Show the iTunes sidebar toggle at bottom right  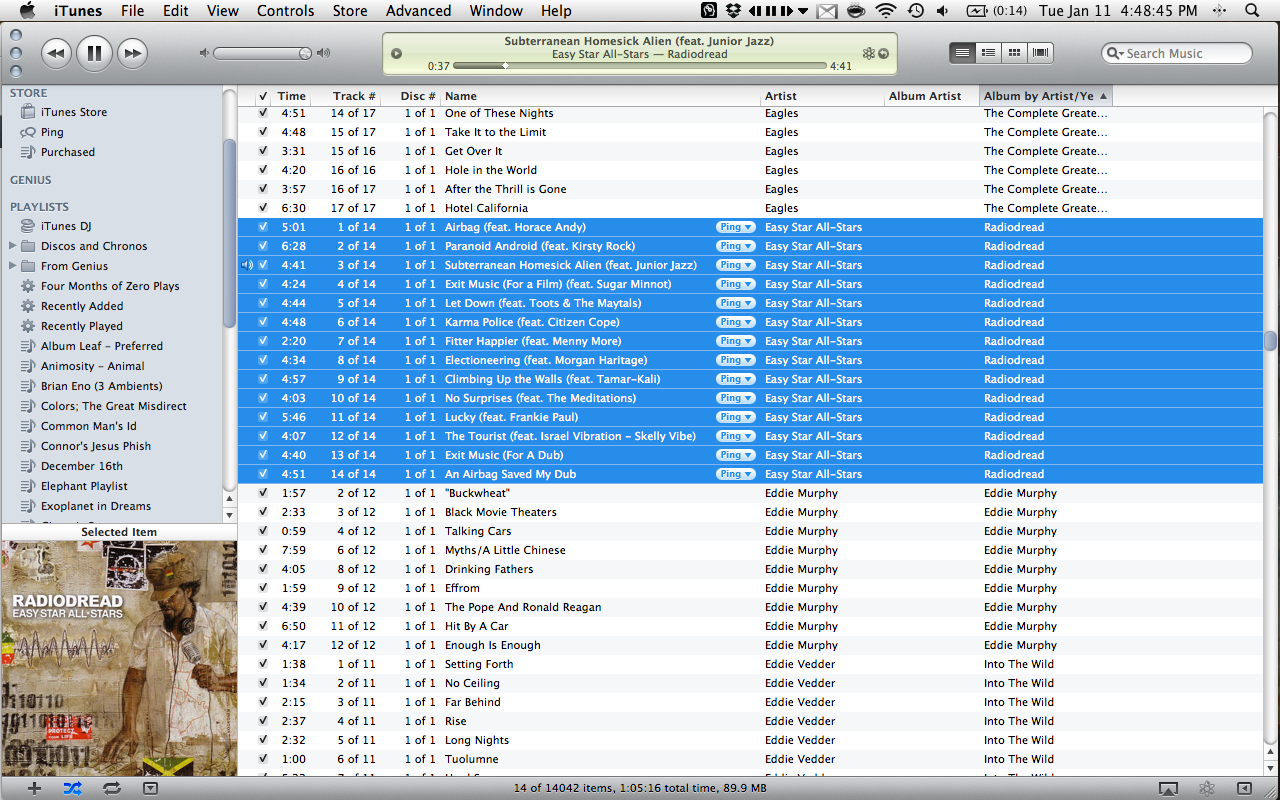coord(1244,788)
